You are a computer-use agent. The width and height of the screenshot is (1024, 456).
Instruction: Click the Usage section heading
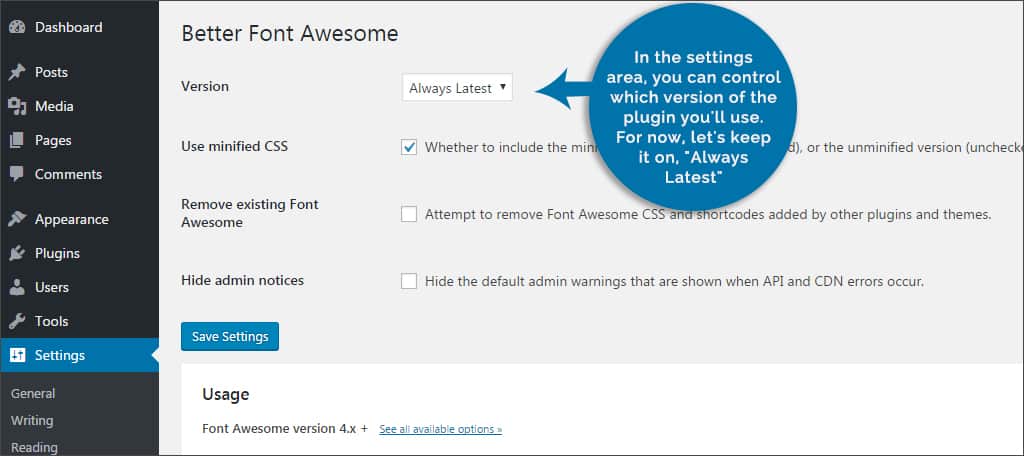click(225, 395)
